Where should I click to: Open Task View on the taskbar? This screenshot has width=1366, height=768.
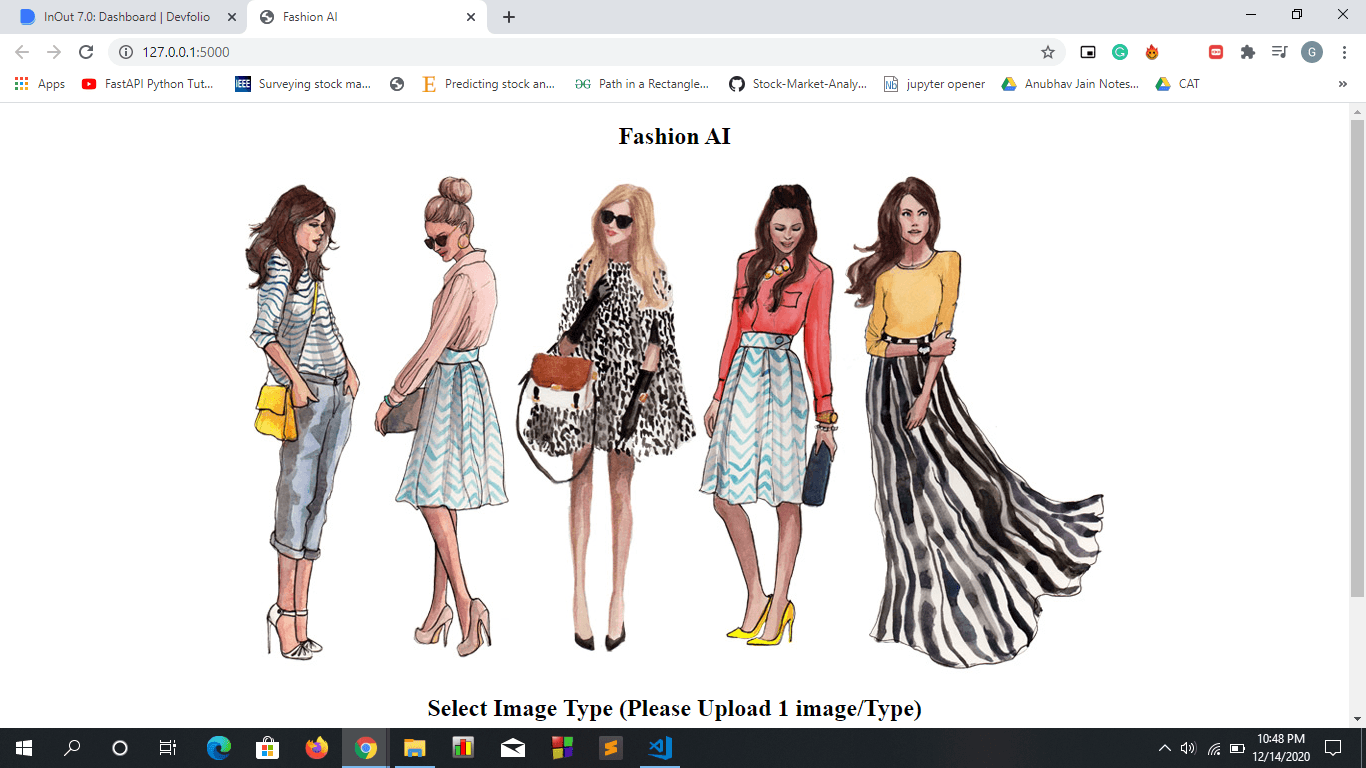pyautogui.click(x=168, y=748)
